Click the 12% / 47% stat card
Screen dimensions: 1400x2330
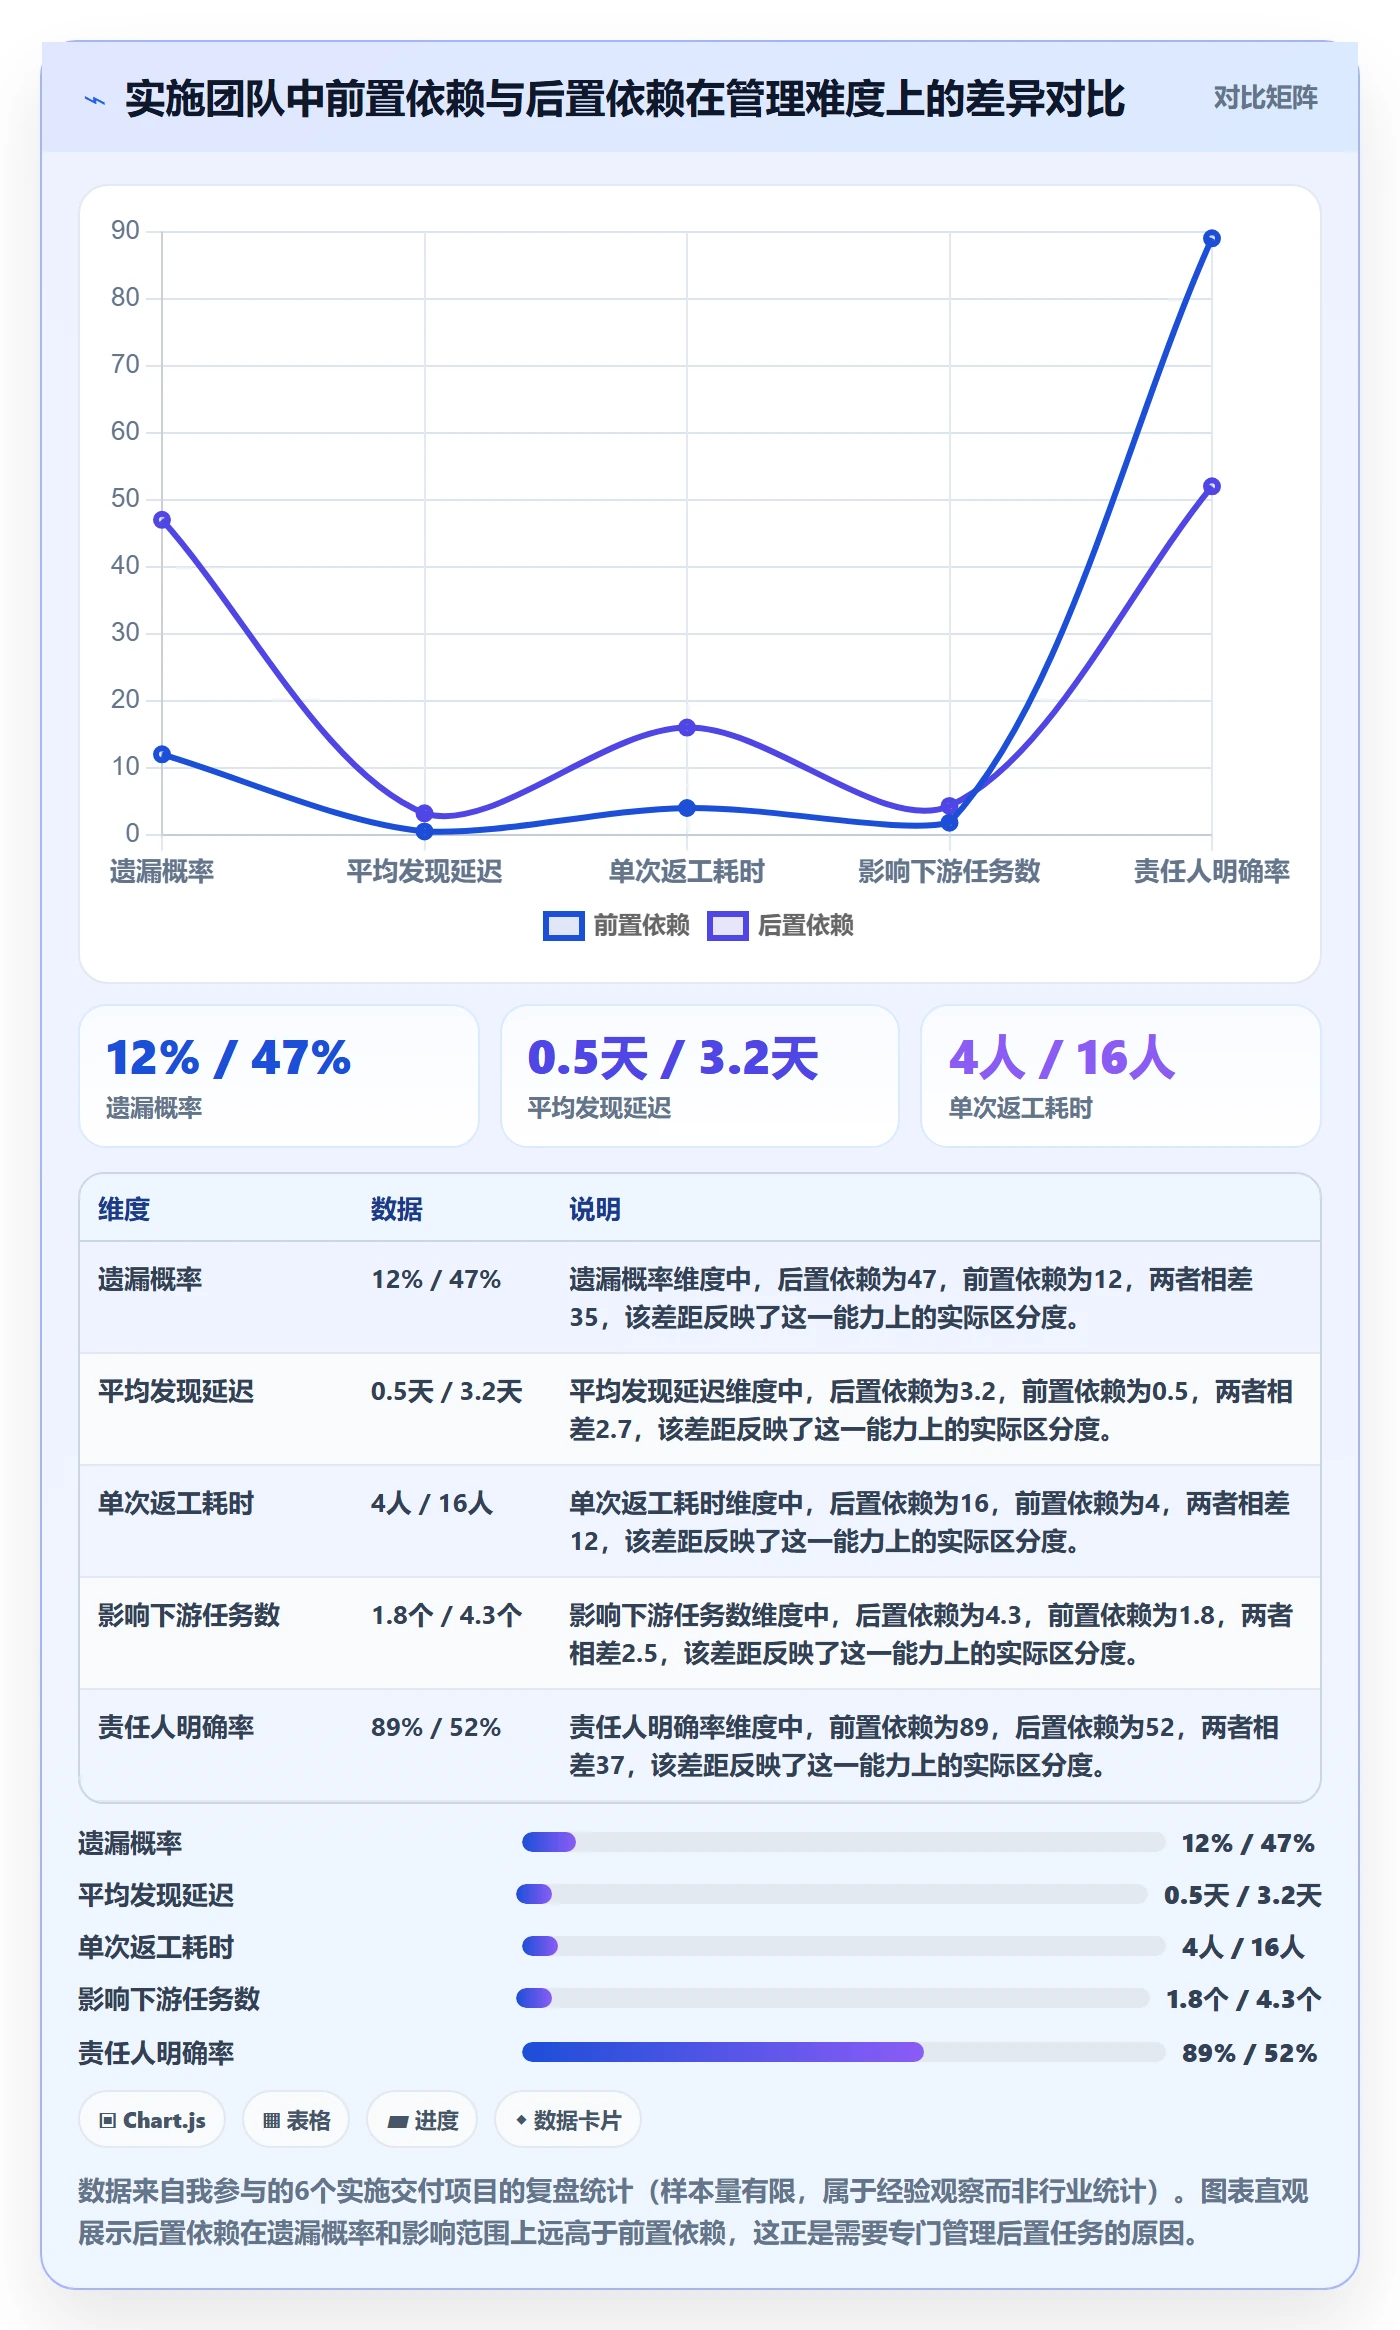pyautogui.click(x=279, y=1076)
